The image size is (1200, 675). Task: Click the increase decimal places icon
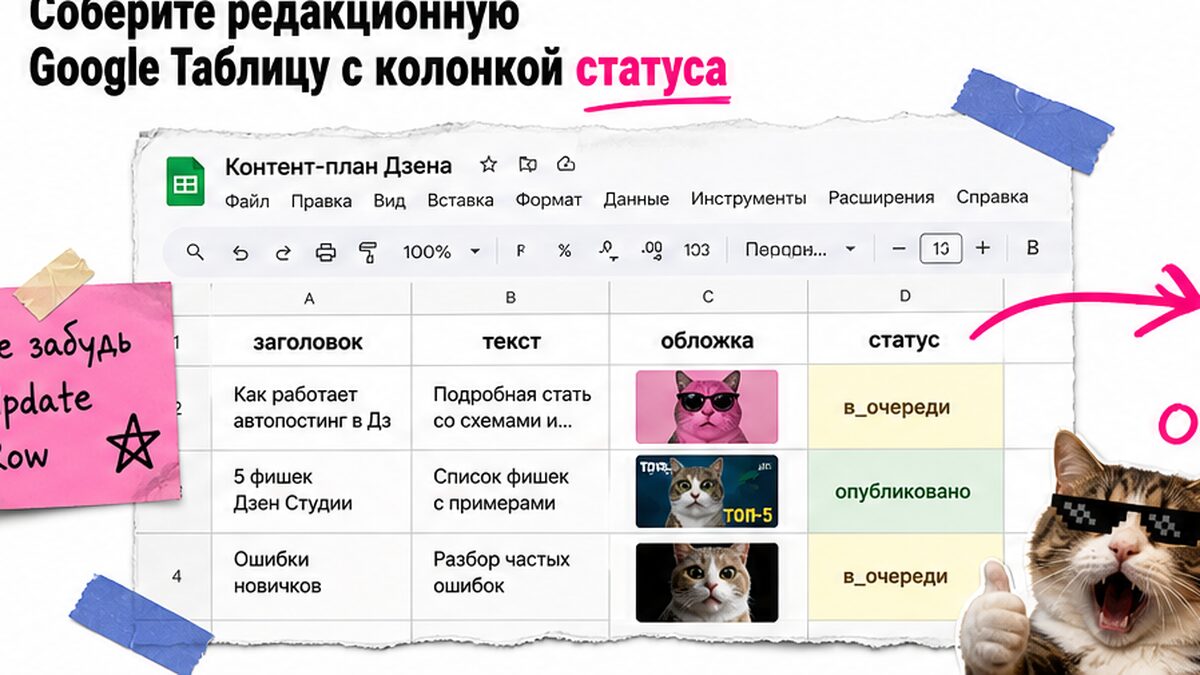(652, 250)
